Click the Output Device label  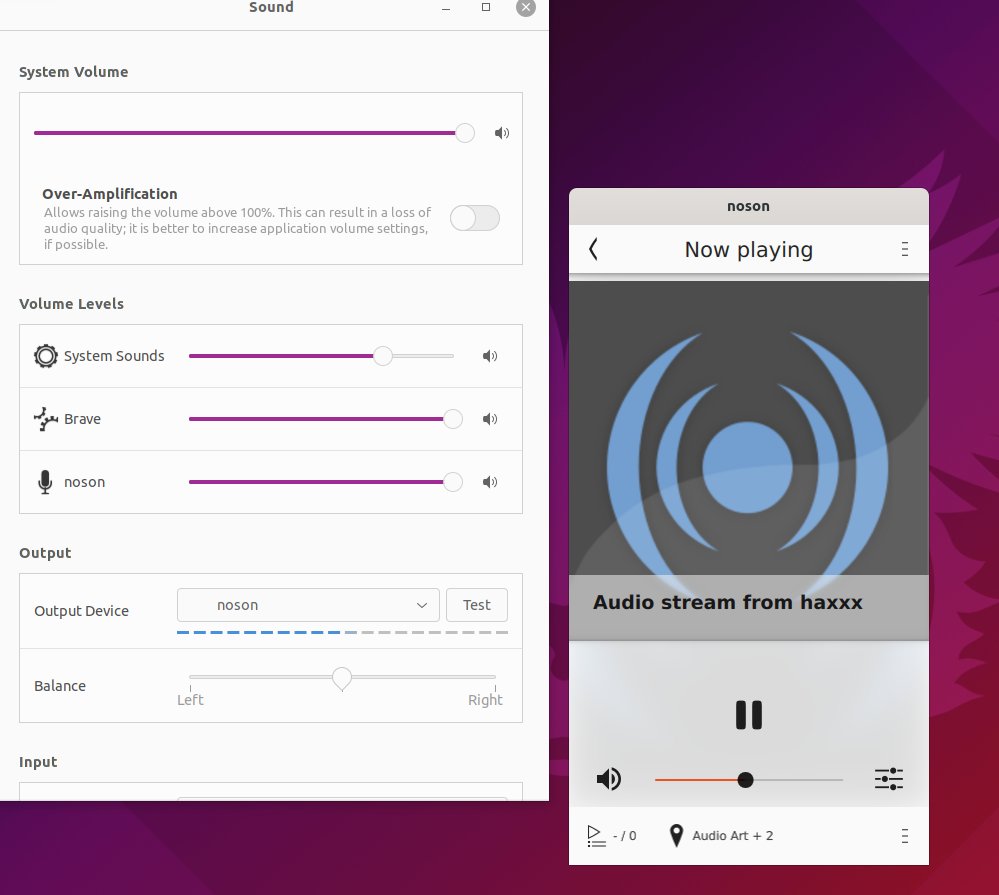pyautogui.click(x=82, y=611)
